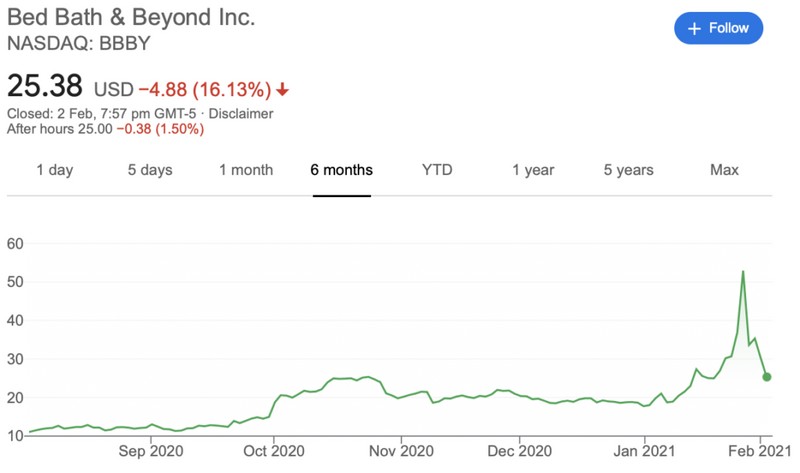
Task: Click the Follow button
Action: (718, 28)
